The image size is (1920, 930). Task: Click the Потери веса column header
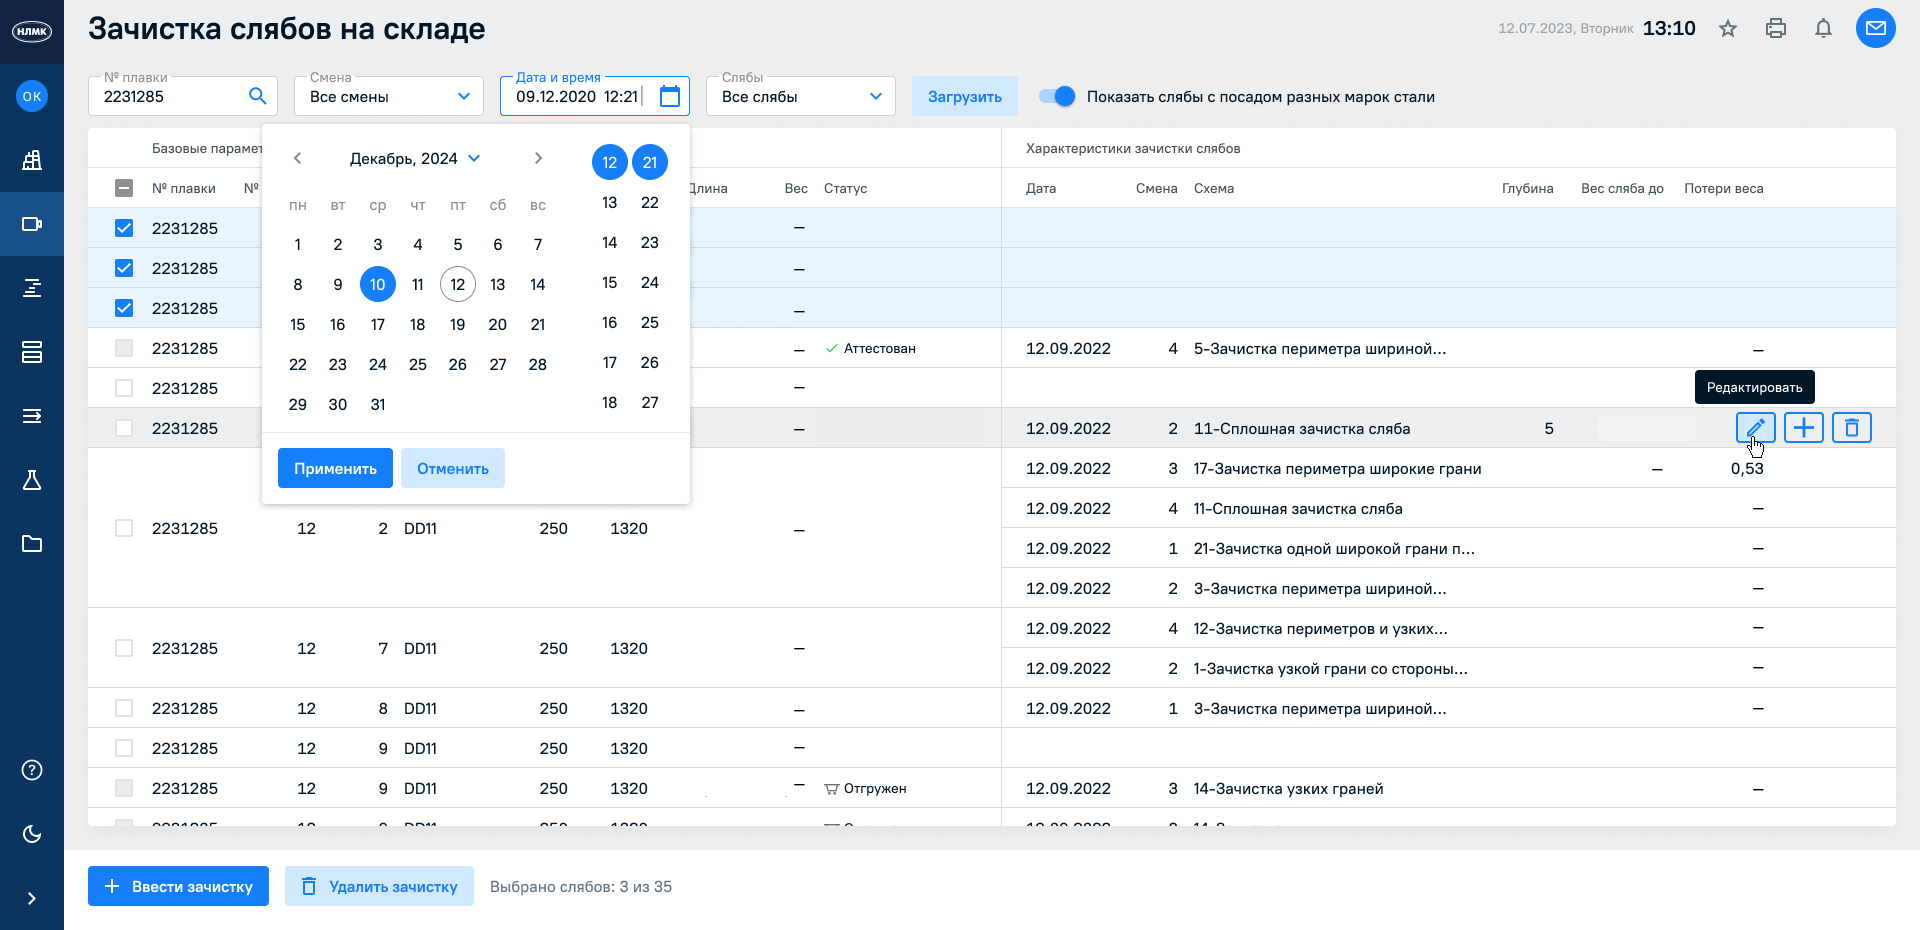(x=1724, y=188)
